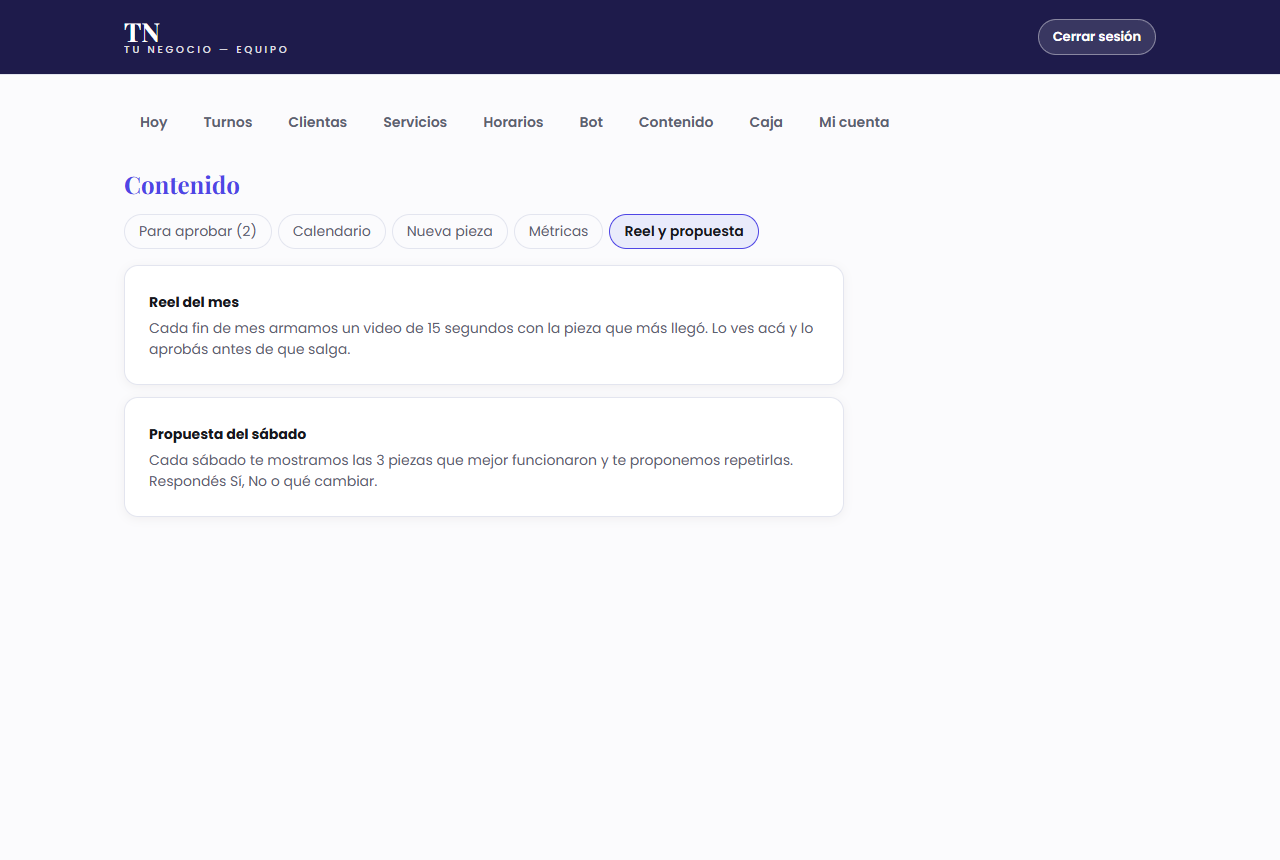The width and height of the screenshot is (1280, 860).
Task: Show the Métricas tab
Action: (x=558, y=231)
